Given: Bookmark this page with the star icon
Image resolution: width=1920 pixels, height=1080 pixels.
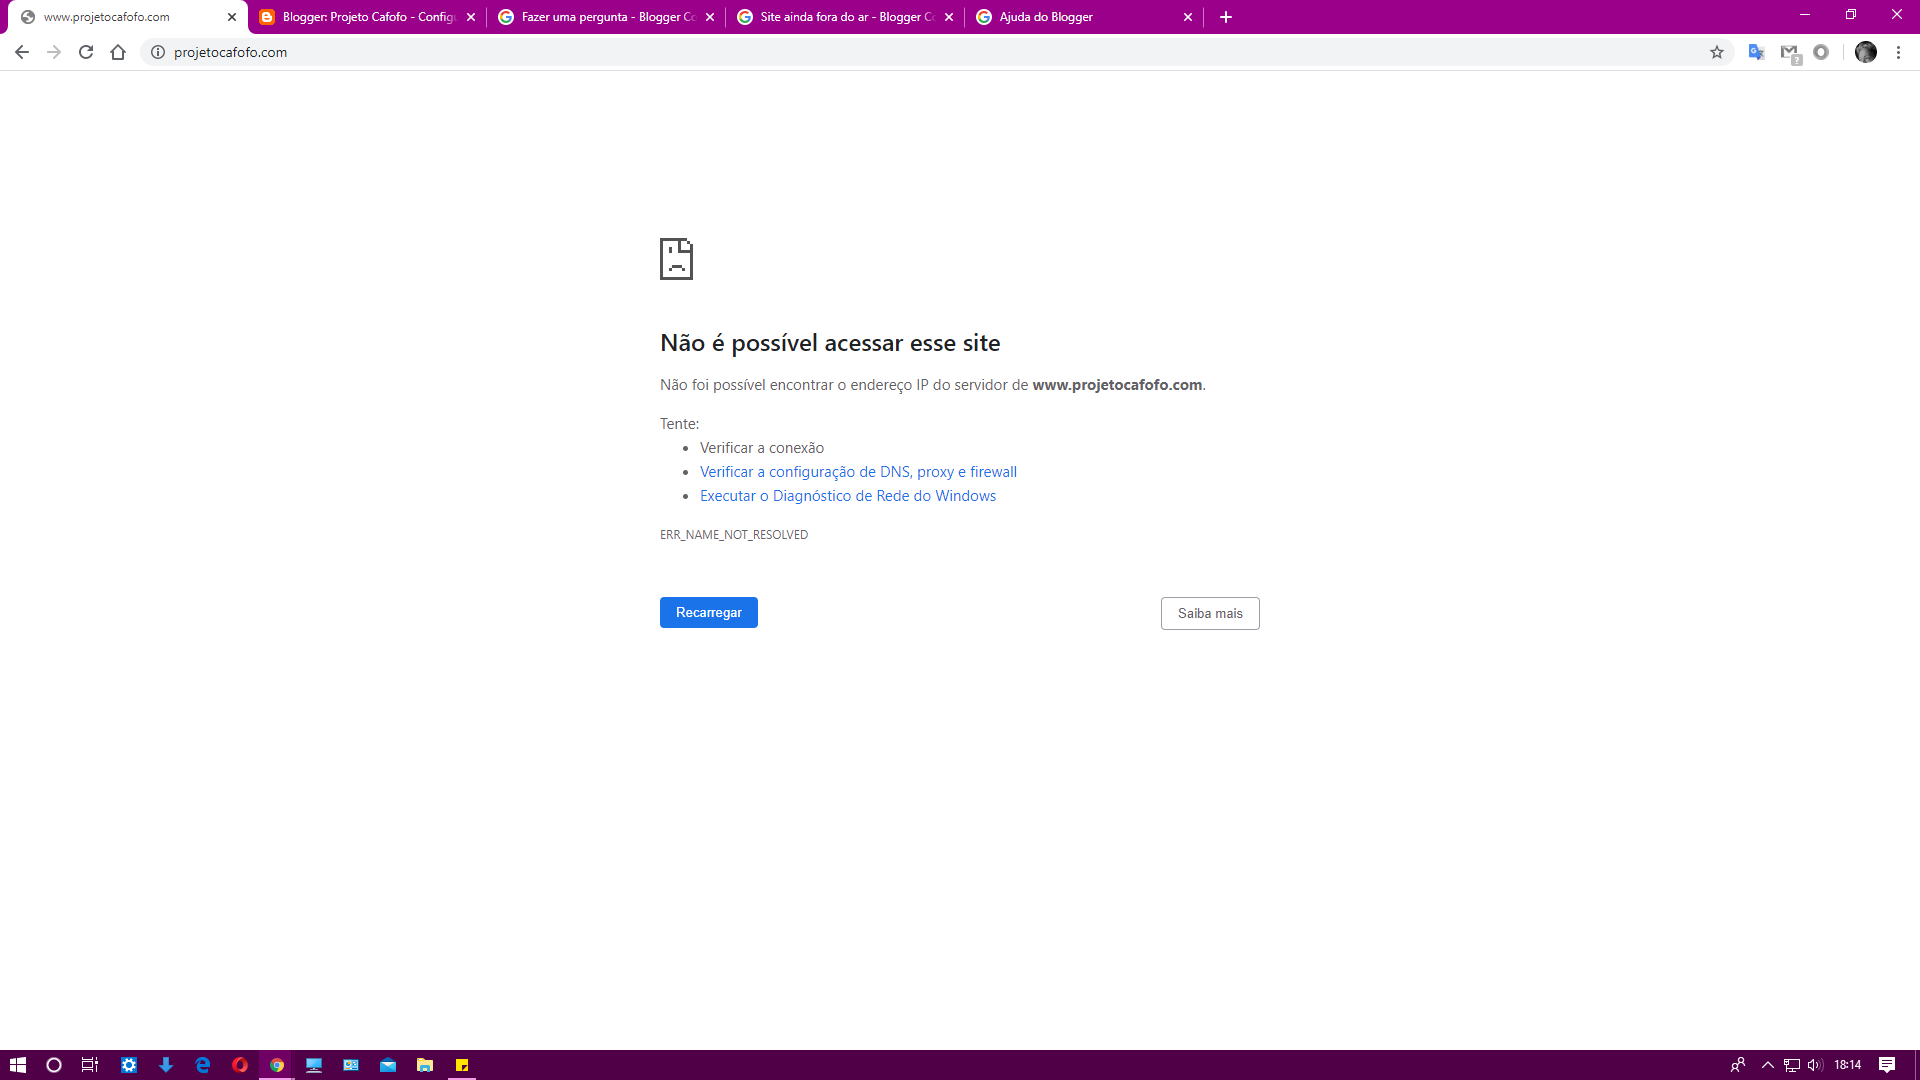Looking at the screenshot, I should pyautogui.click(x=1717, y=52).
